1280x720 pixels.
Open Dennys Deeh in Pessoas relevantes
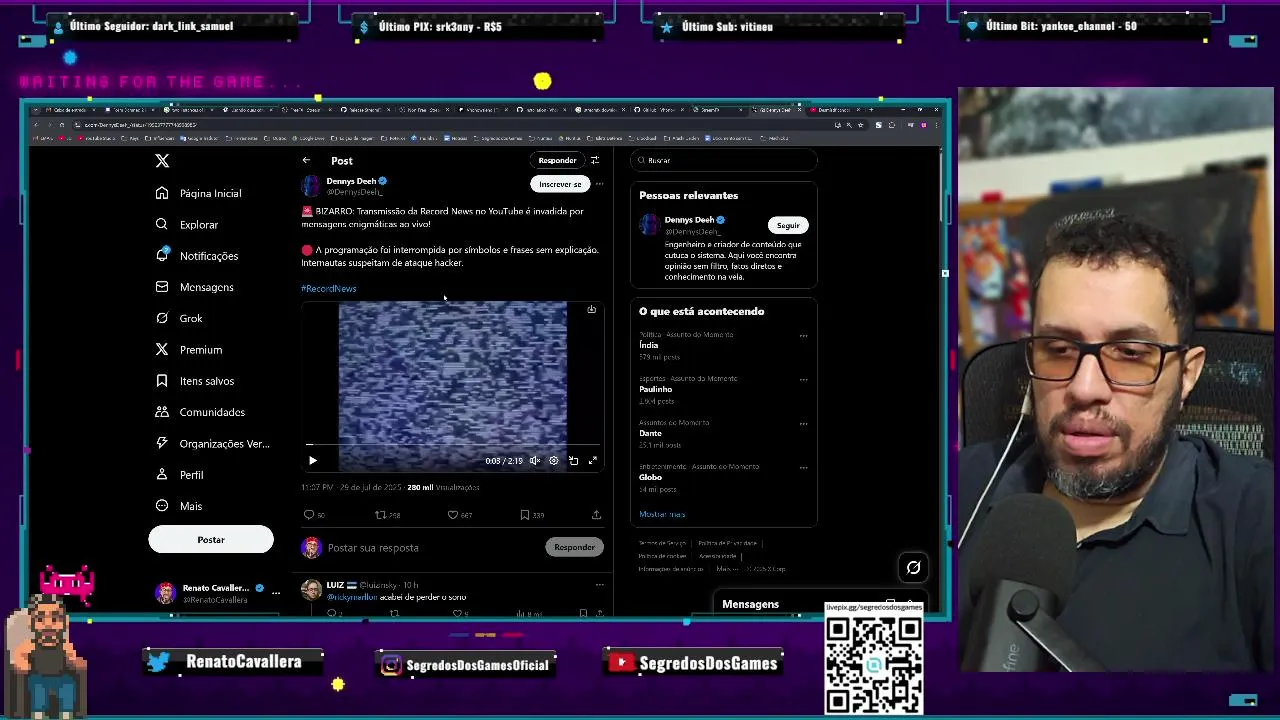[689, 220]
